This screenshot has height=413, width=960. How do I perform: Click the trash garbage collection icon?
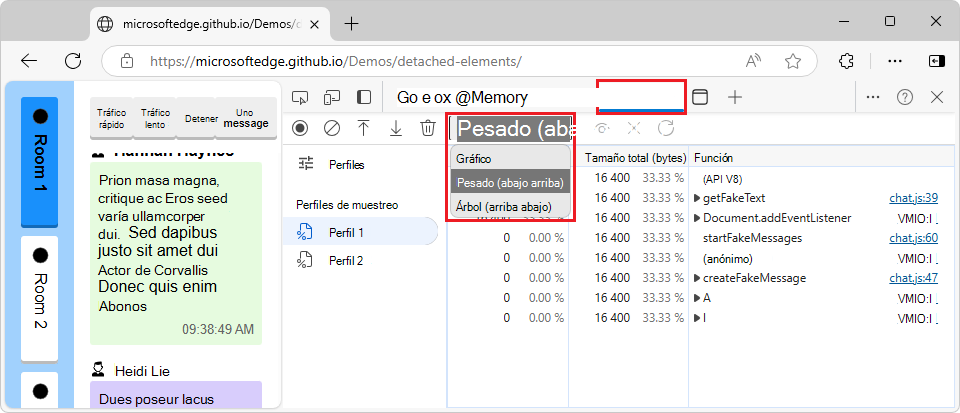[428, 128]
